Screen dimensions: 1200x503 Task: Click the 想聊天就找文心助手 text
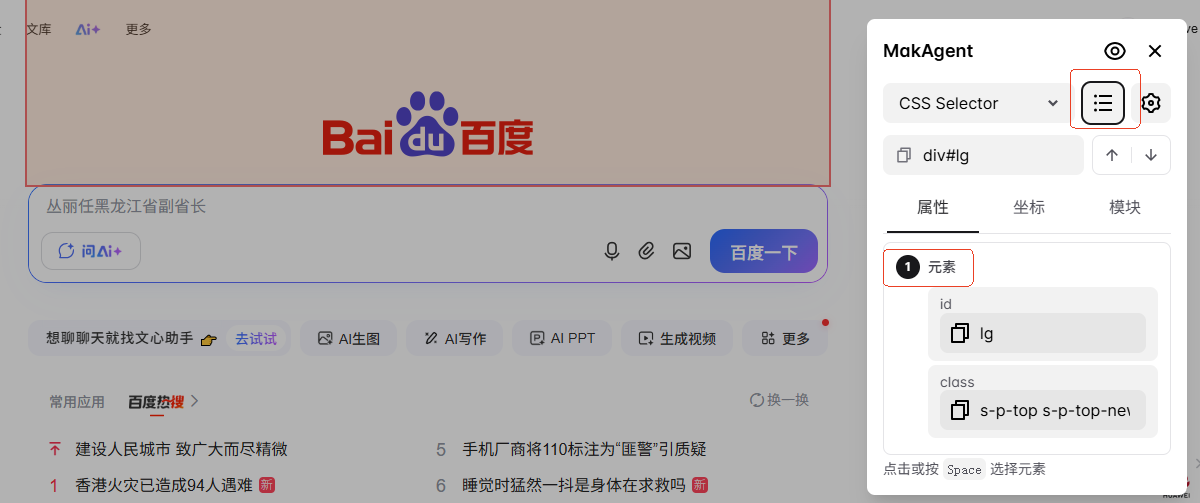120,339
